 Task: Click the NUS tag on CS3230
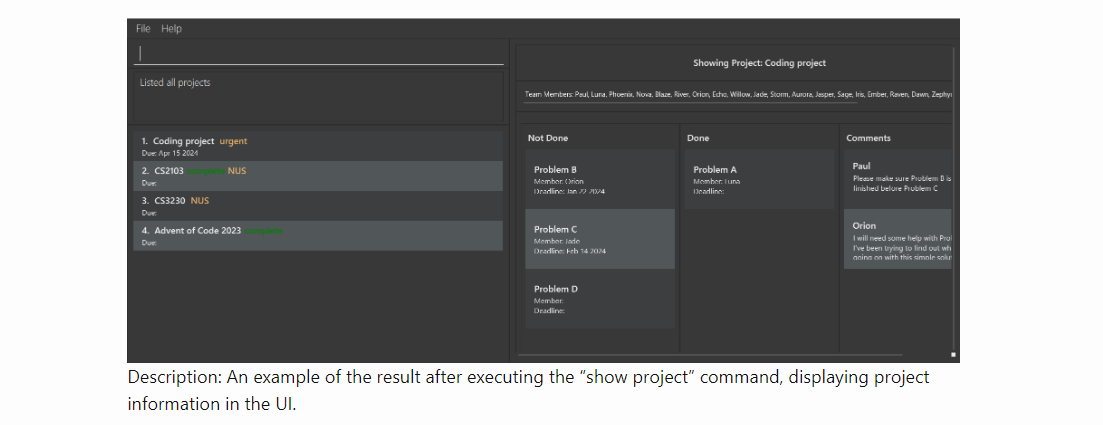[200, 201]
